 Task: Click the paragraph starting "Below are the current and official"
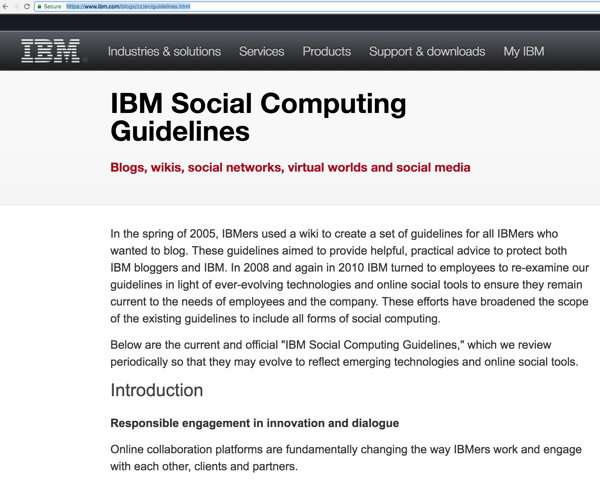pos(344,353)
